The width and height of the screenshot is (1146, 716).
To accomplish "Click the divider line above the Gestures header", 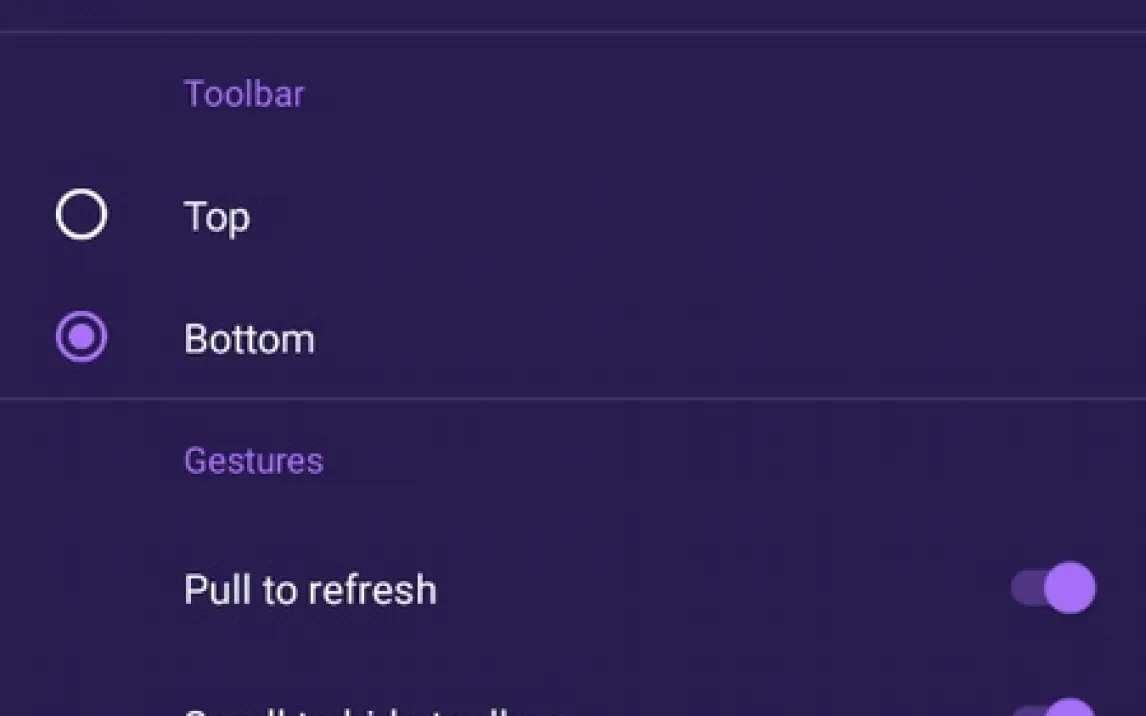I will click(573, 399).
